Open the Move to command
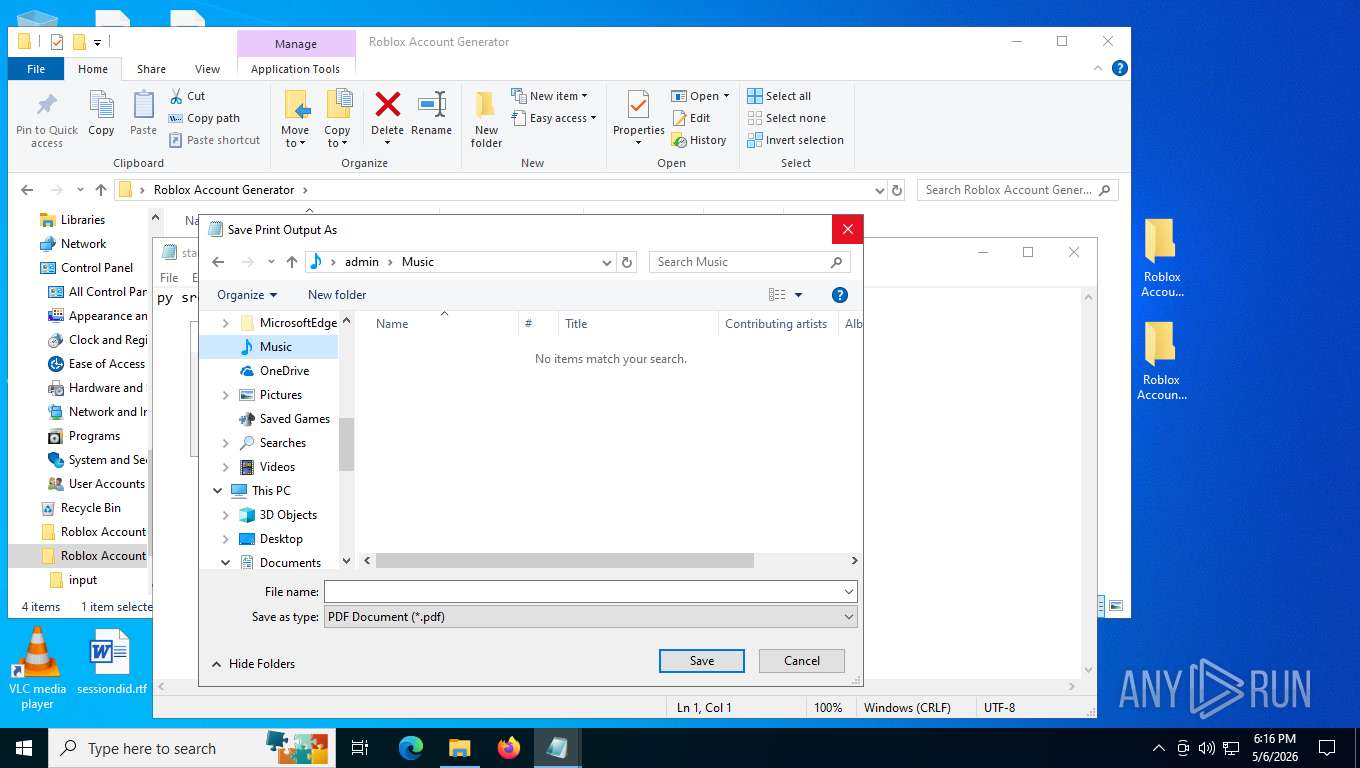The height and width of the screenshot is (768, 1360). pos(295,119)
